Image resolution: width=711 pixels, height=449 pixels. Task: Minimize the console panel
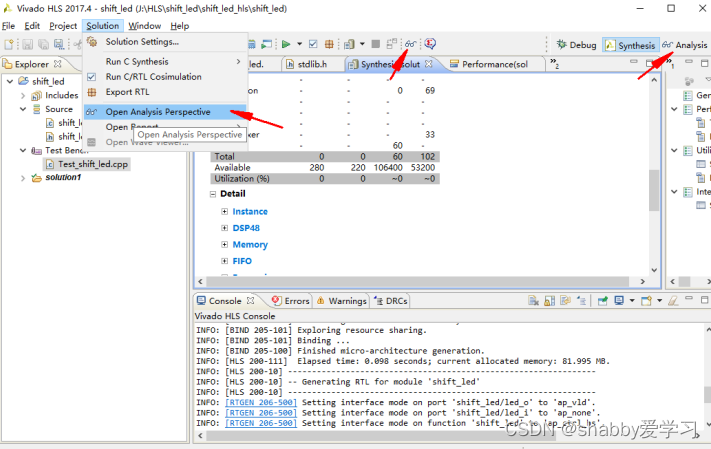689,299
